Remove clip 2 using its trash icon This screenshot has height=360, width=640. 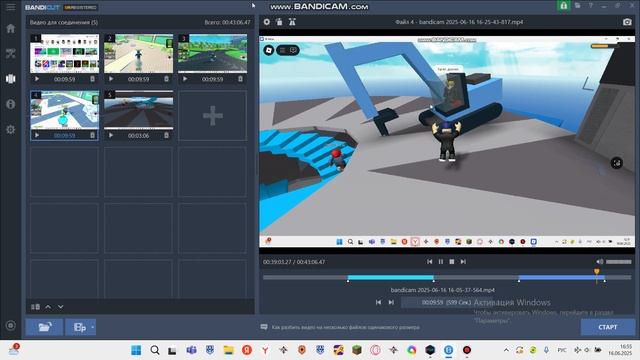point(166,79)
